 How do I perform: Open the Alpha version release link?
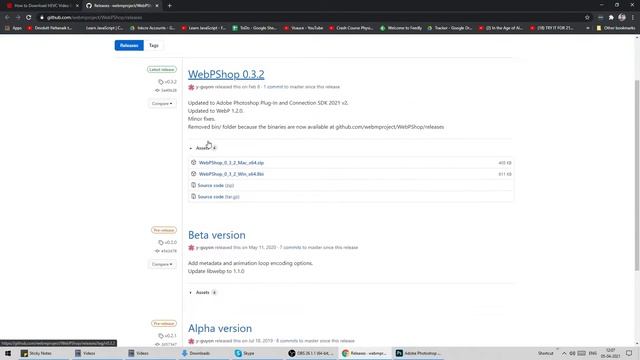(x=220, y=328)
